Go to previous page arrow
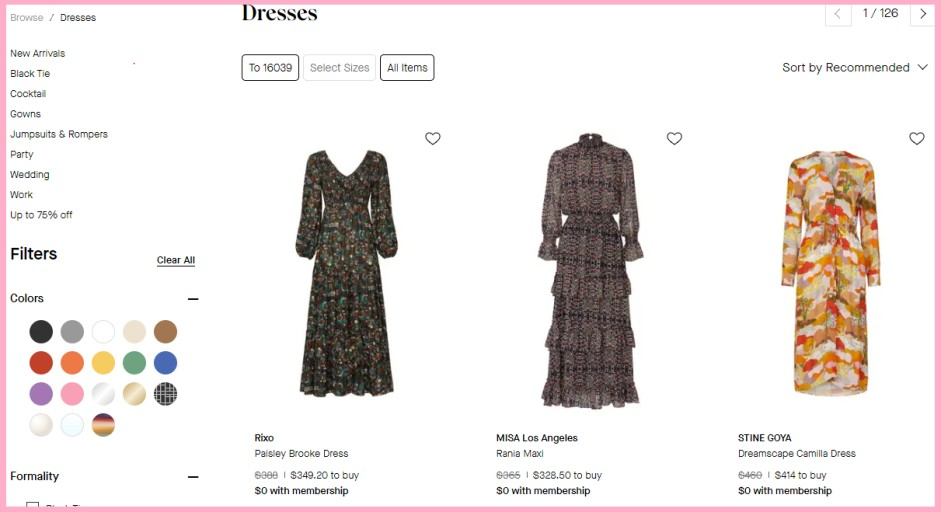 pos(838,14)
